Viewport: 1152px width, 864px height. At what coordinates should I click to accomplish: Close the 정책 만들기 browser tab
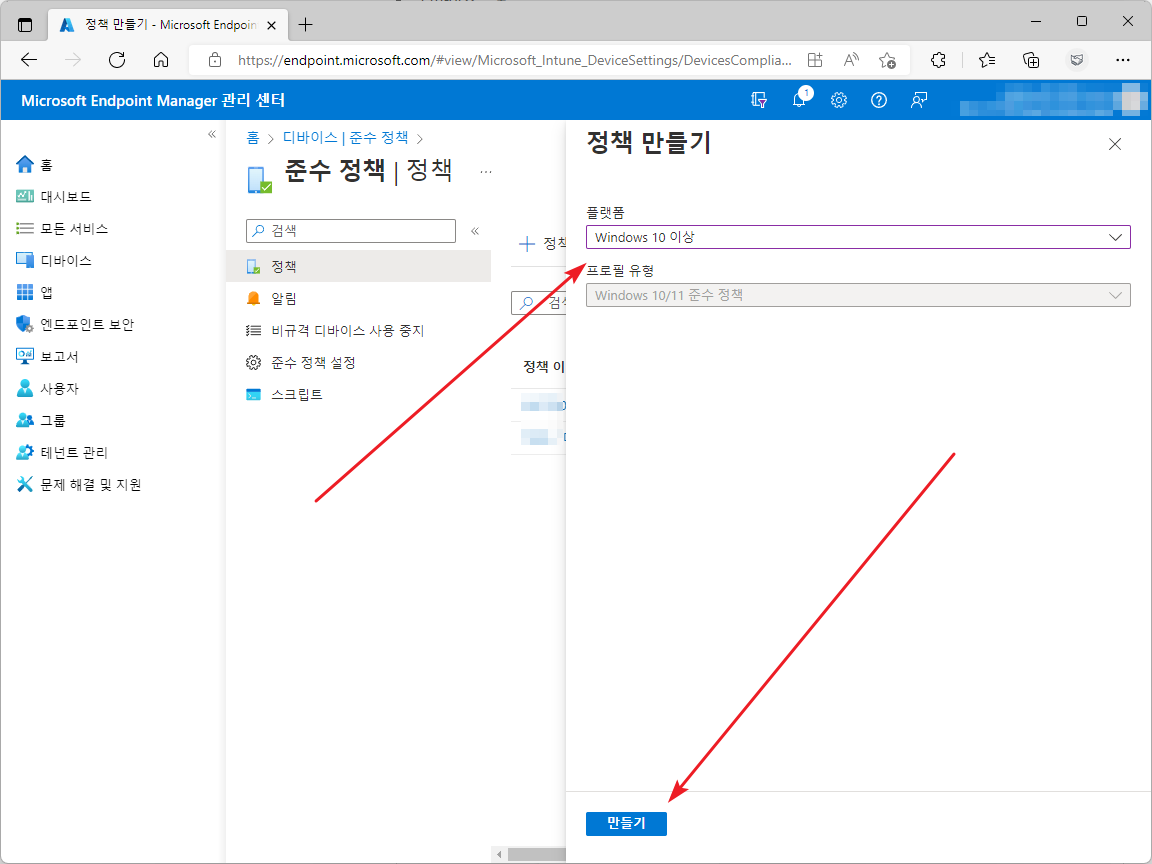pos(271,25)
